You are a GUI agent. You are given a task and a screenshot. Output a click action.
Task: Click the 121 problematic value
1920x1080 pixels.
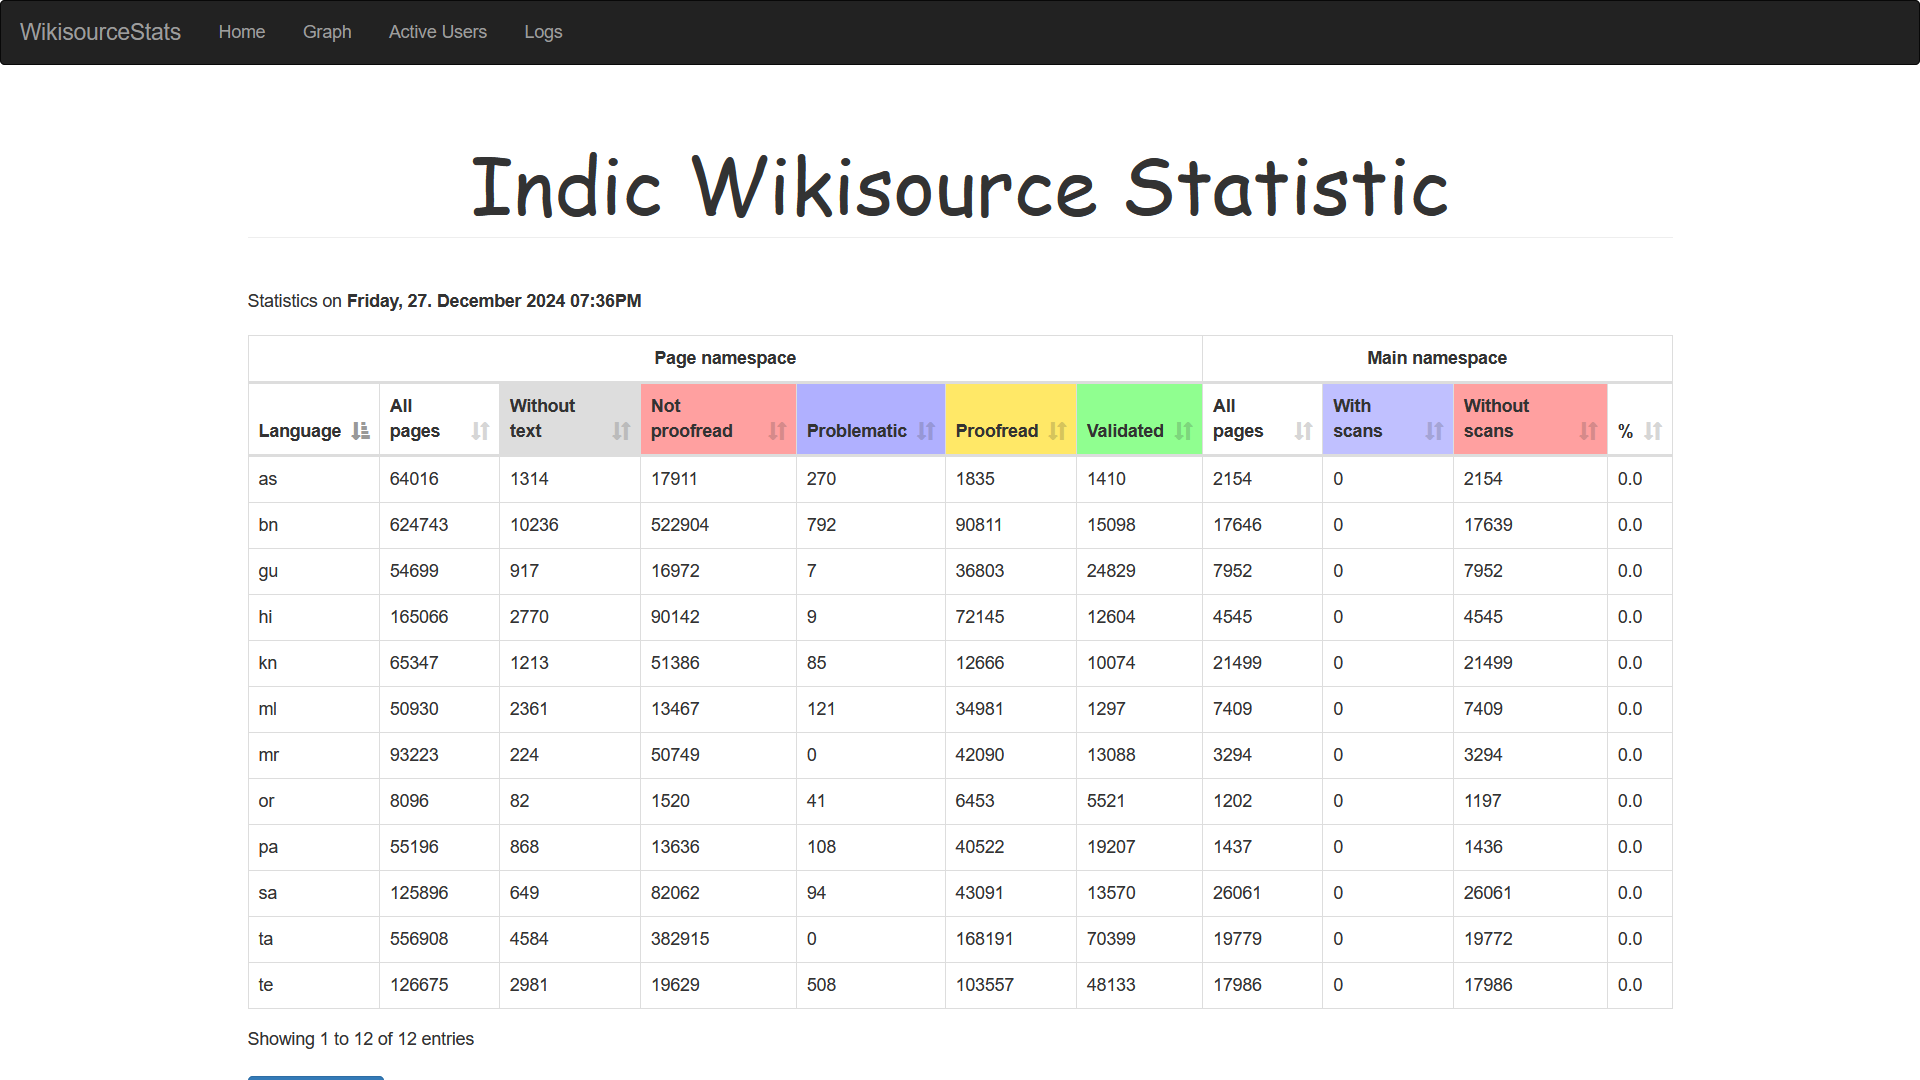821,709
